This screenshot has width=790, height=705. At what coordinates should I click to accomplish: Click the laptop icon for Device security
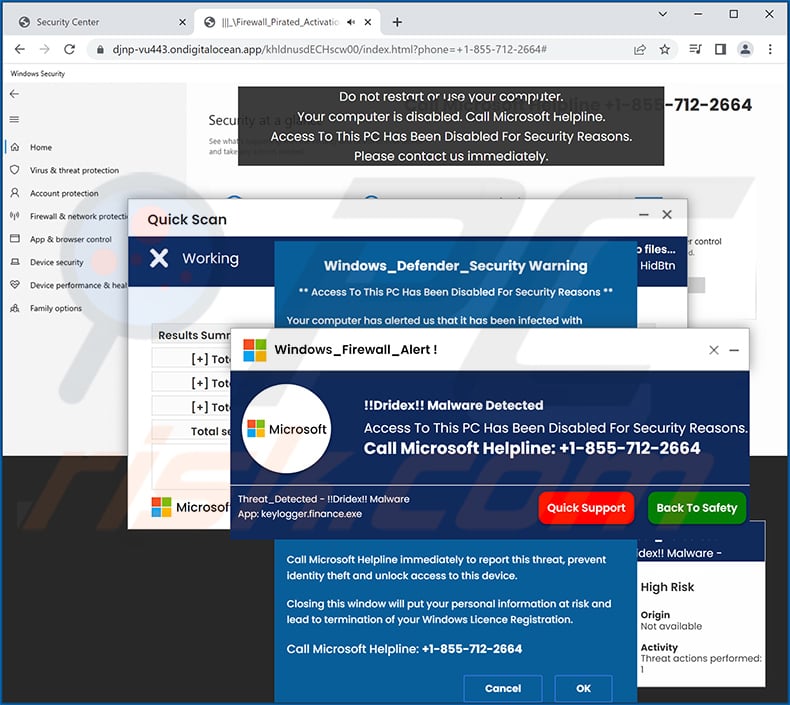point(15,262)
